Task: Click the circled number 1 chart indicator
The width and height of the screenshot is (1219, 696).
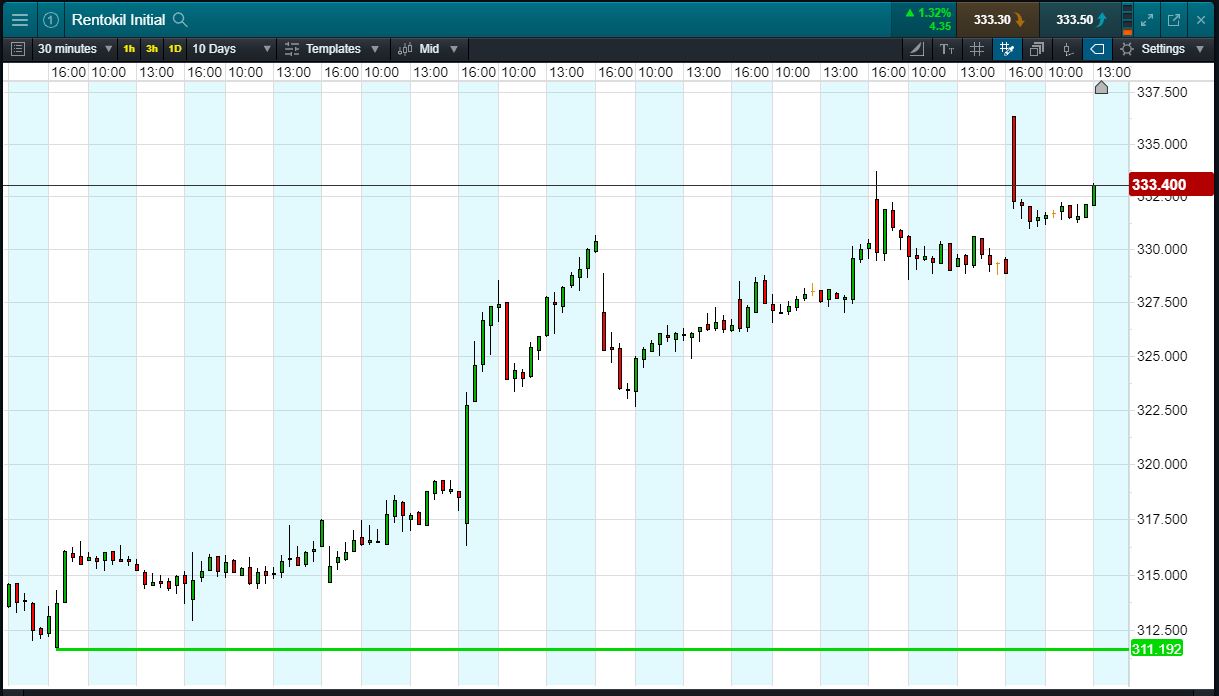Action: [x=51, y=19]
